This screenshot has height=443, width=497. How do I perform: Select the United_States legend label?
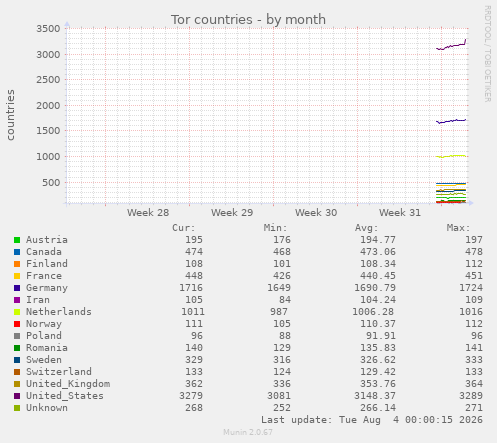(x=65, y=396)
